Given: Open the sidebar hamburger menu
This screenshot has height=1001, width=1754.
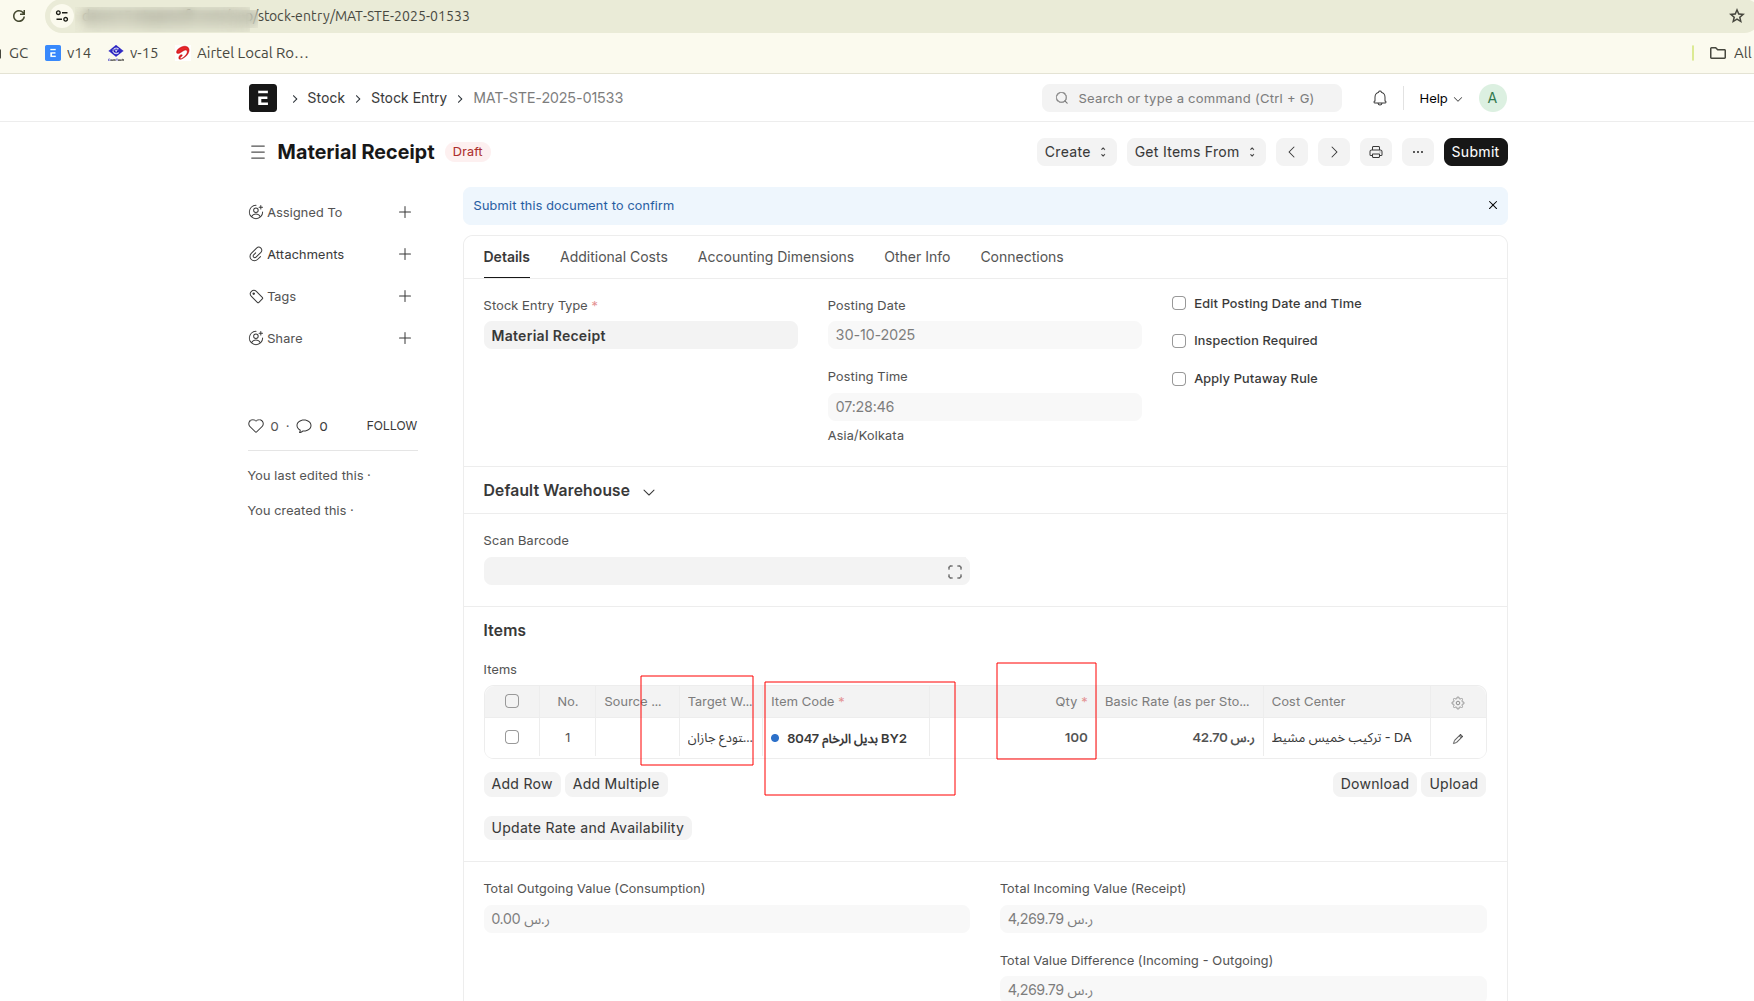Looking at the screenshot, I should 257,152.
